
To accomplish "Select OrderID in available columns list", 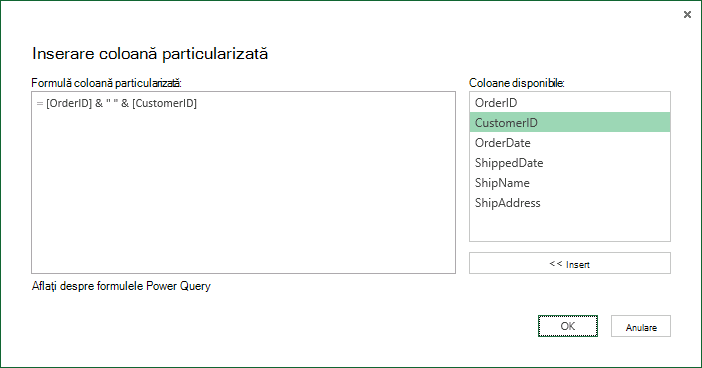I will click(x=570, y=103).
